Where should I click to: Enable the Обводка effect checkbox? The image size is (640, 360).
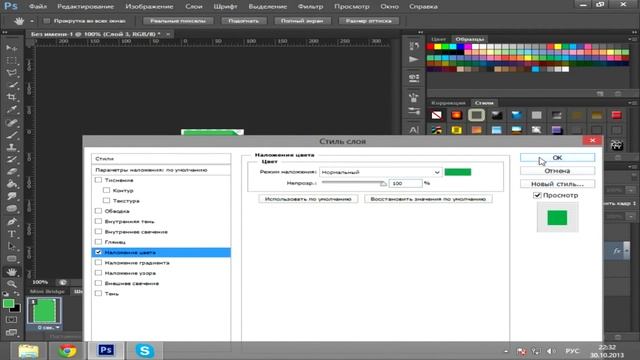(x=98, y=211)
